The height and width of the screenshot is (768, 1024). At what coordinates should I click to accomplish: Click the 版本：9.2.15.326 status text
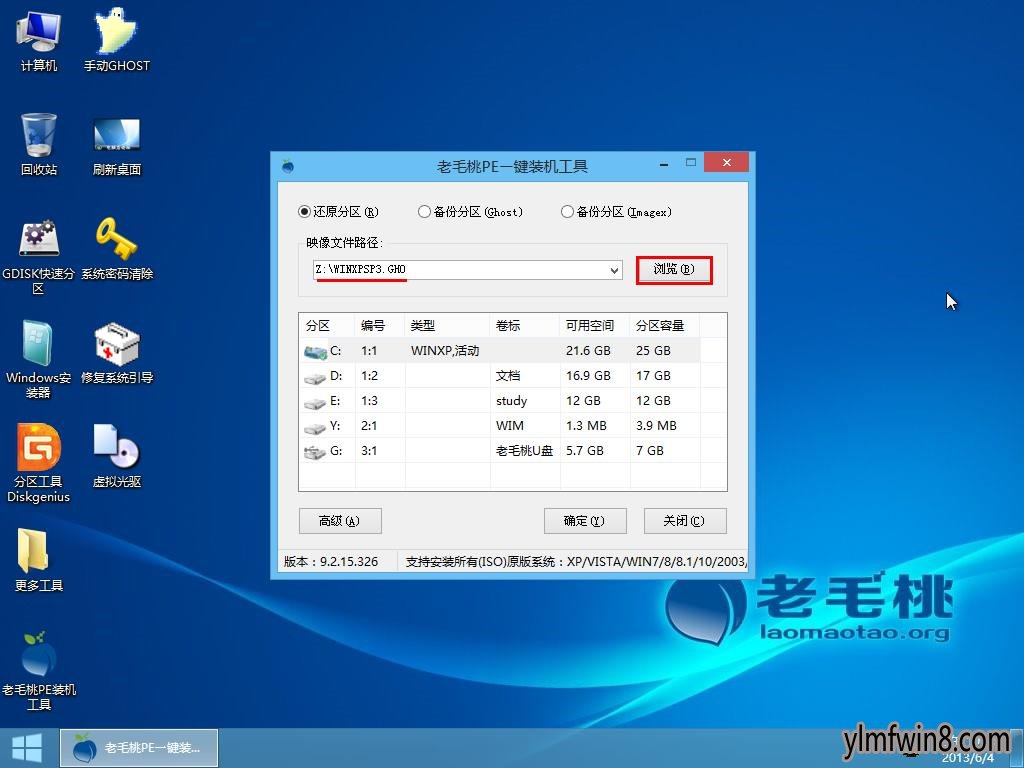coord(331,562)
